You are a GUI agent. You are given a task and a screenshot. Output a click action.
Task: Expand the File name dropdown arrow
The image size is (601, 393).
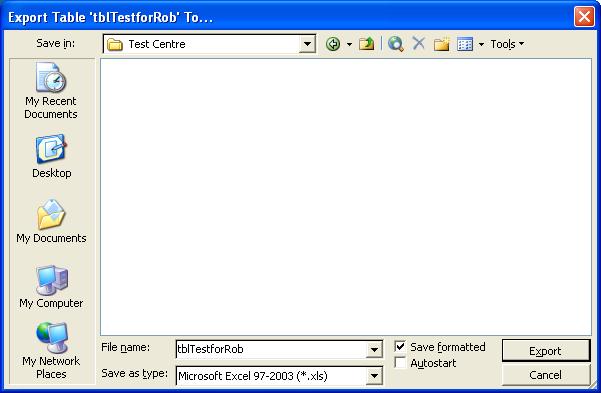[374, 349]
